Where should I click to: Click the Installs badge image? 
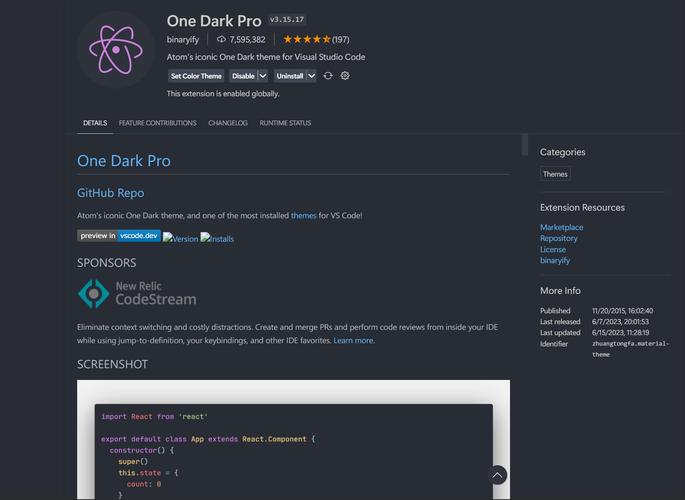[217, 238]
